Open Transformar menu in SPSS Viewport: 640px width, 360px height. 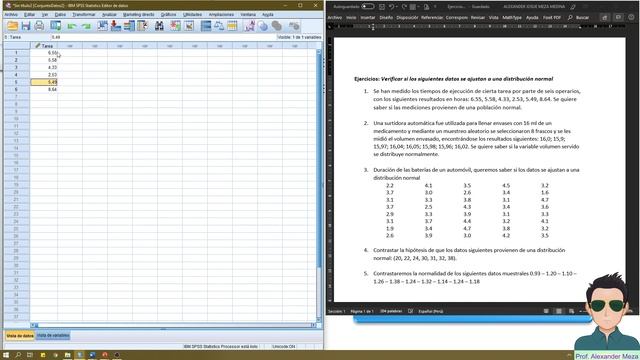[84, 14]
